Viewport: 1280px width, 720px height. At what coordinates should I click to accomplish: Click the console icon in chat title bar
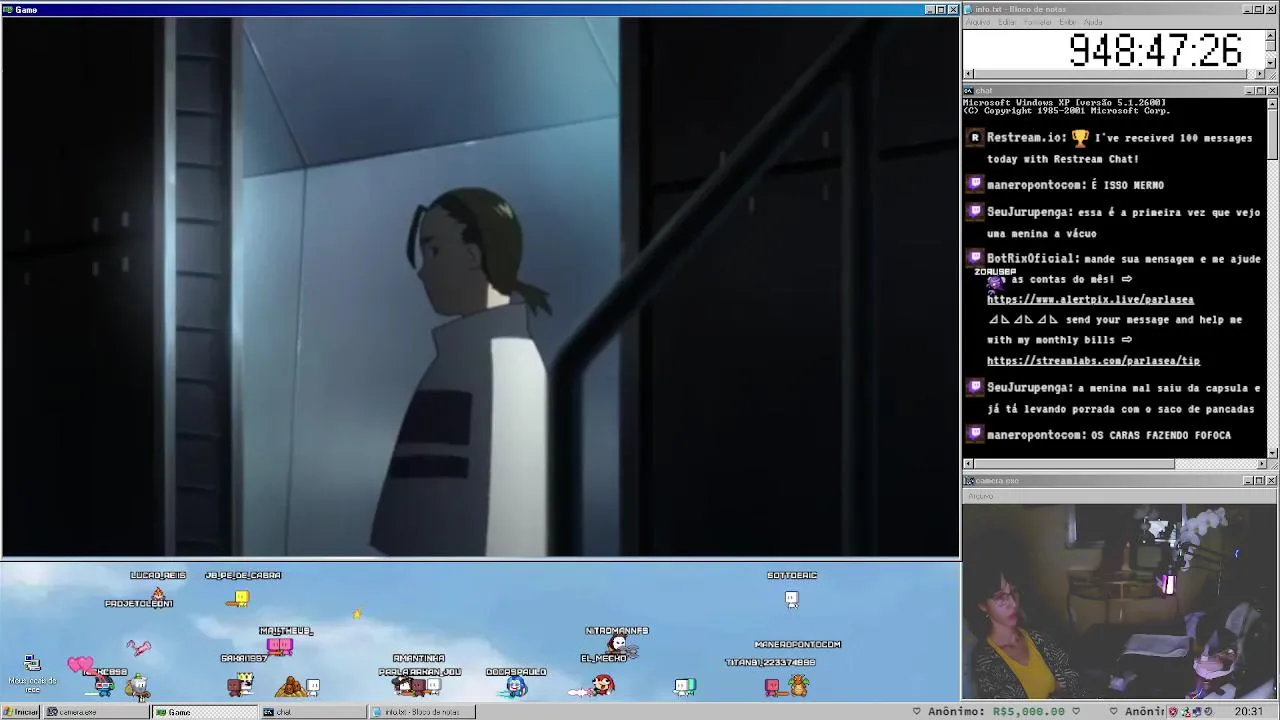click(x=969, y=91)
